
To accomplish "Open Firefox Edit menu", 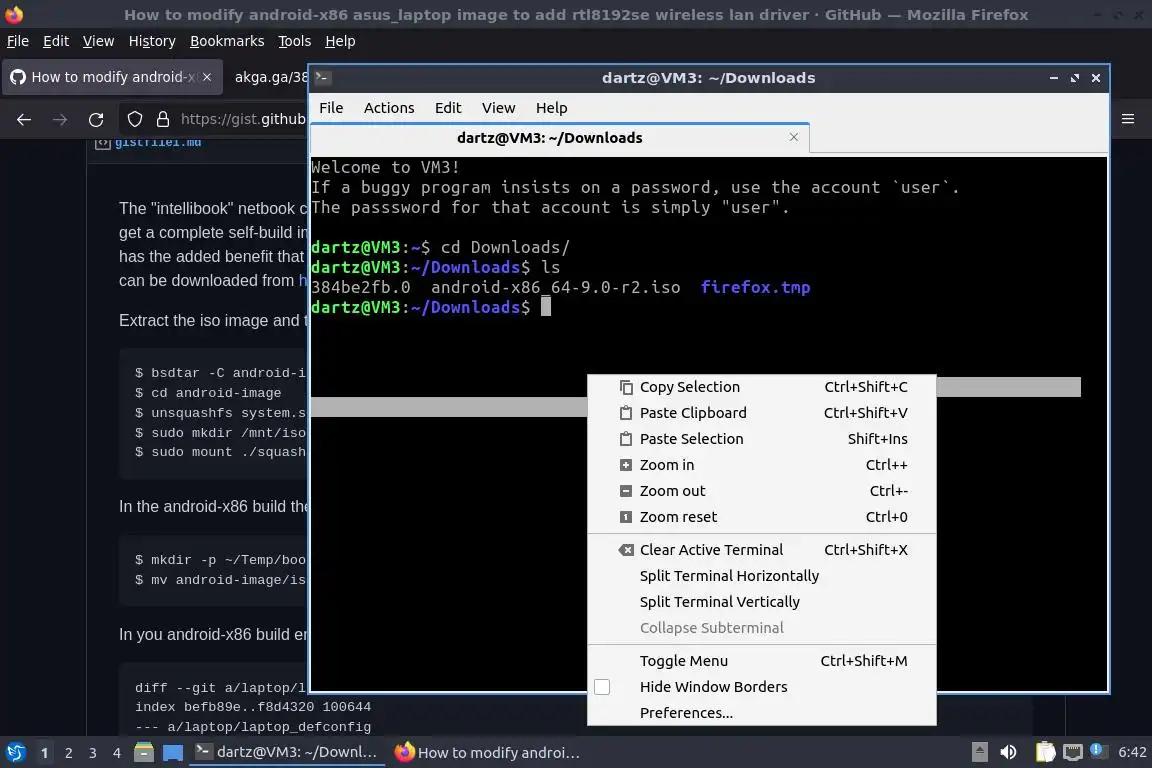I will tap(56, 41).
